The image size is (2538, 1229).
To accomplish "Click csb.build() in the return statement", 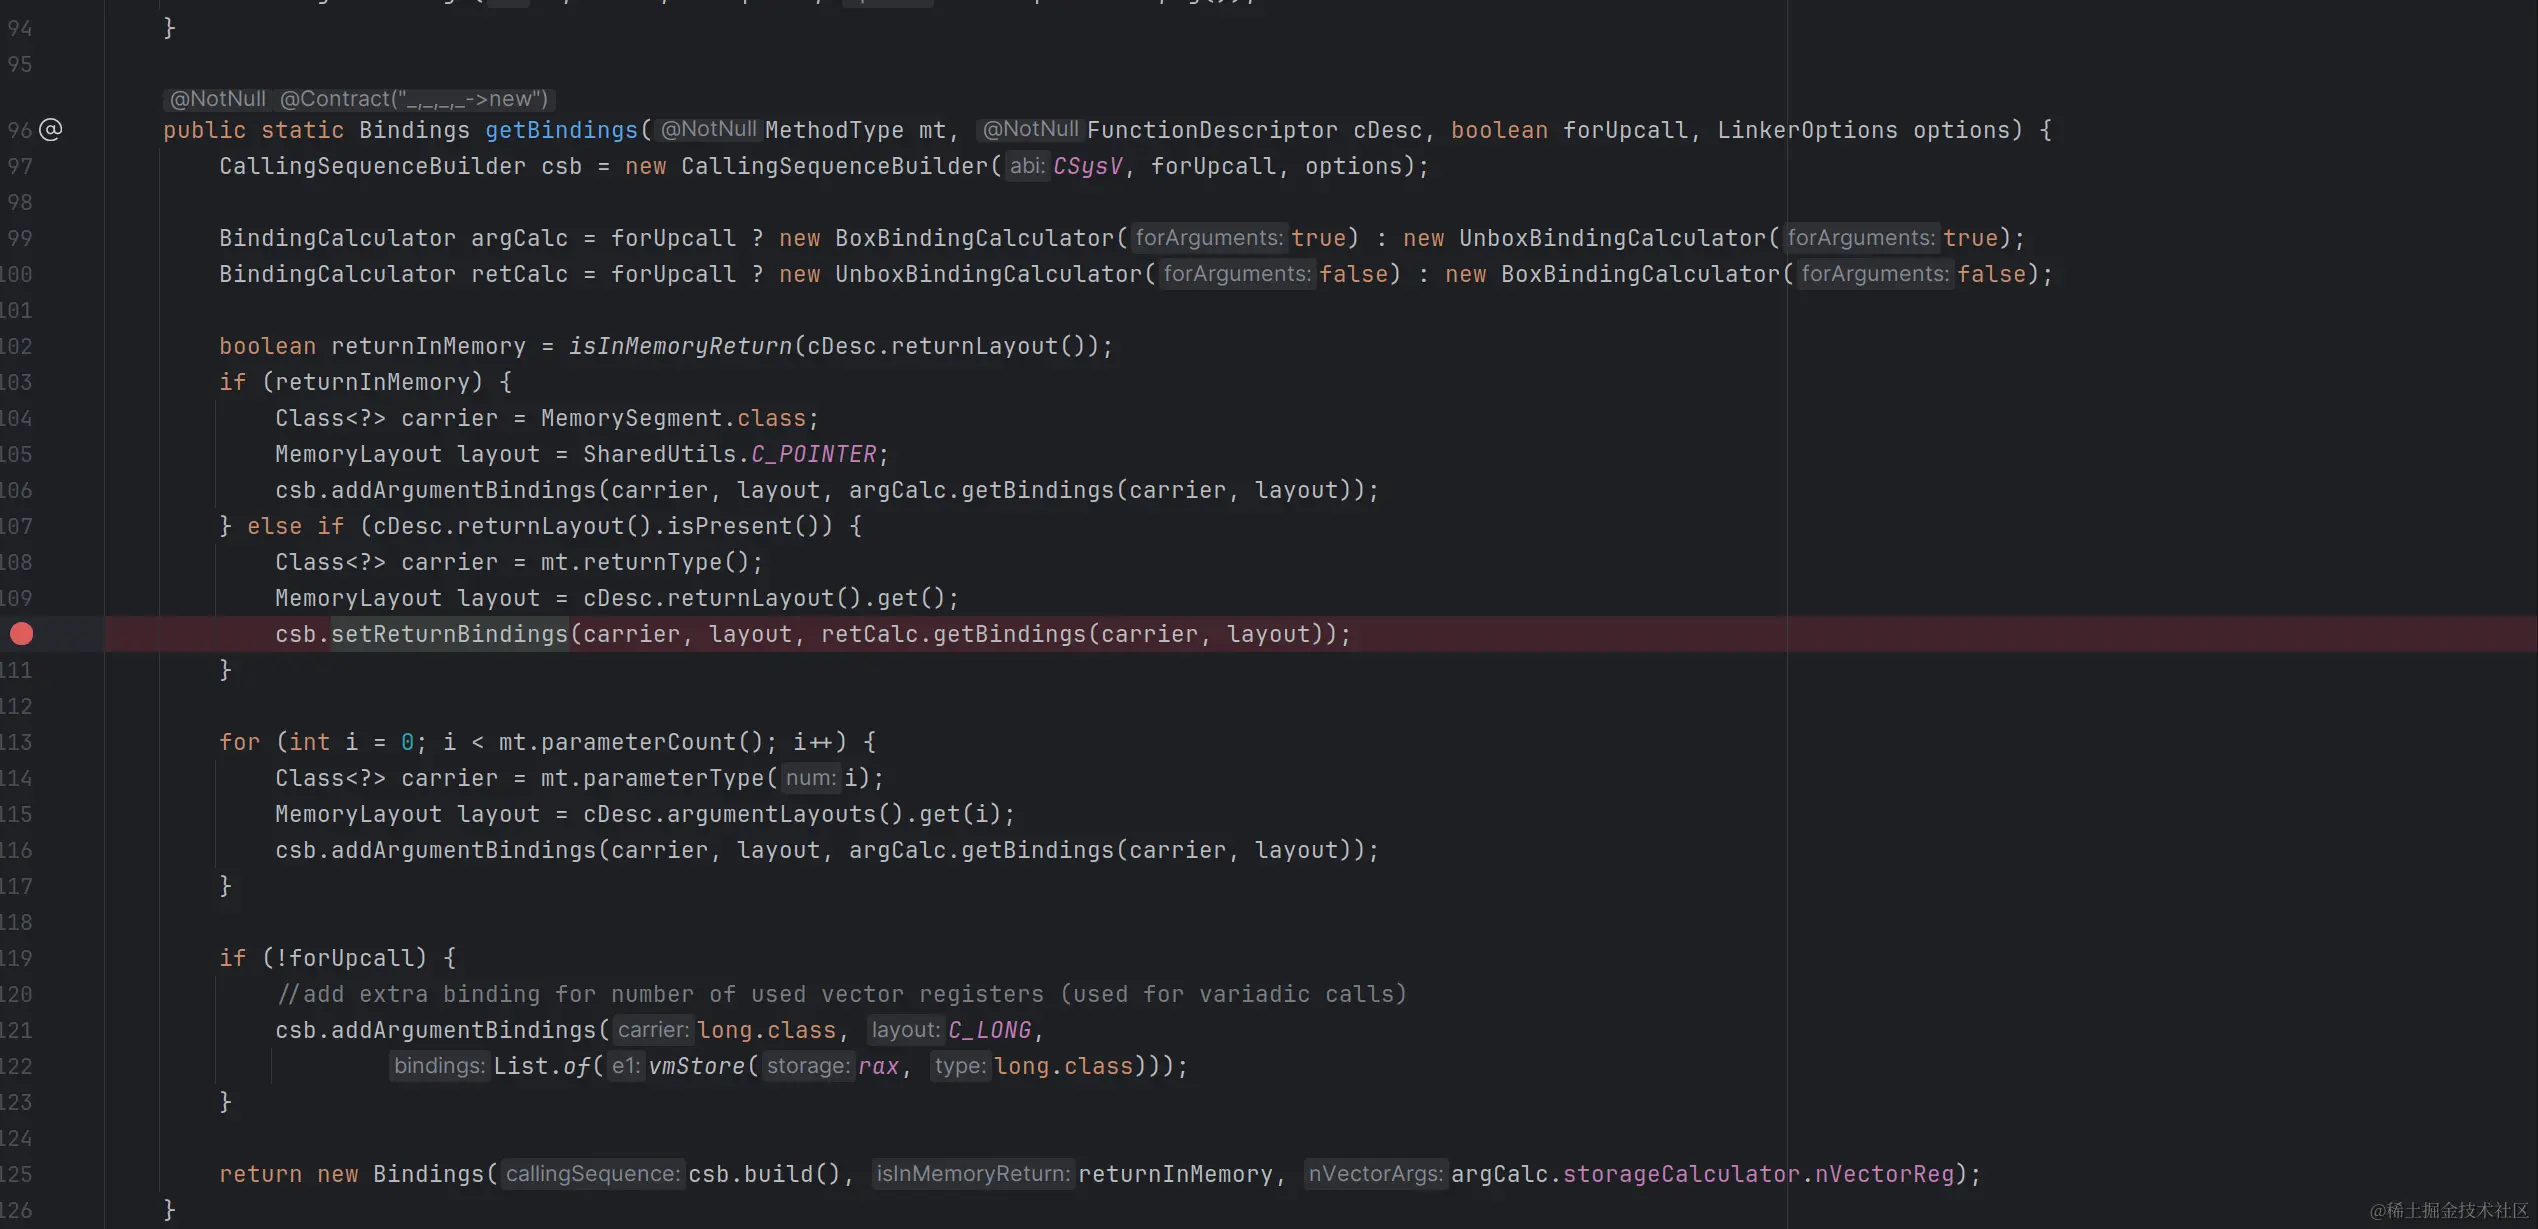I will 764,1174.
